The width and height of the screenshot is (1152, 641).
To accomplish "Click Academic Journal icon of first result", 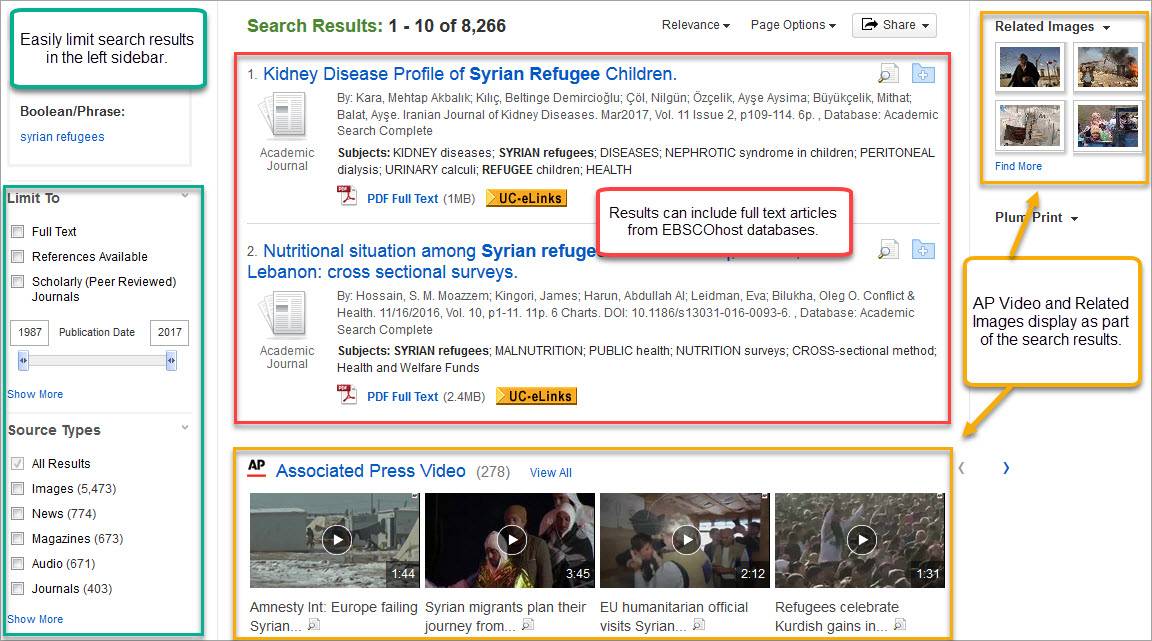I will 286,118.
